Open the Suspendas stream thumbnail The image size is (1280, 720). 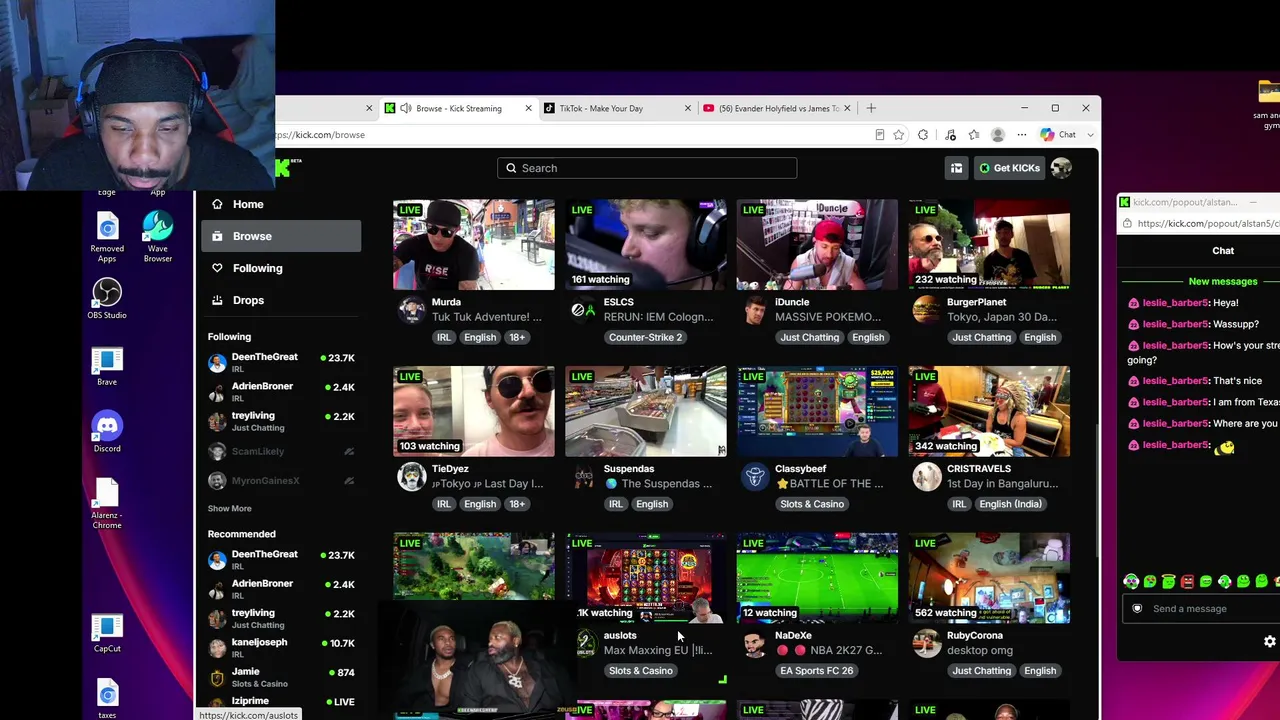coord(645,412)
